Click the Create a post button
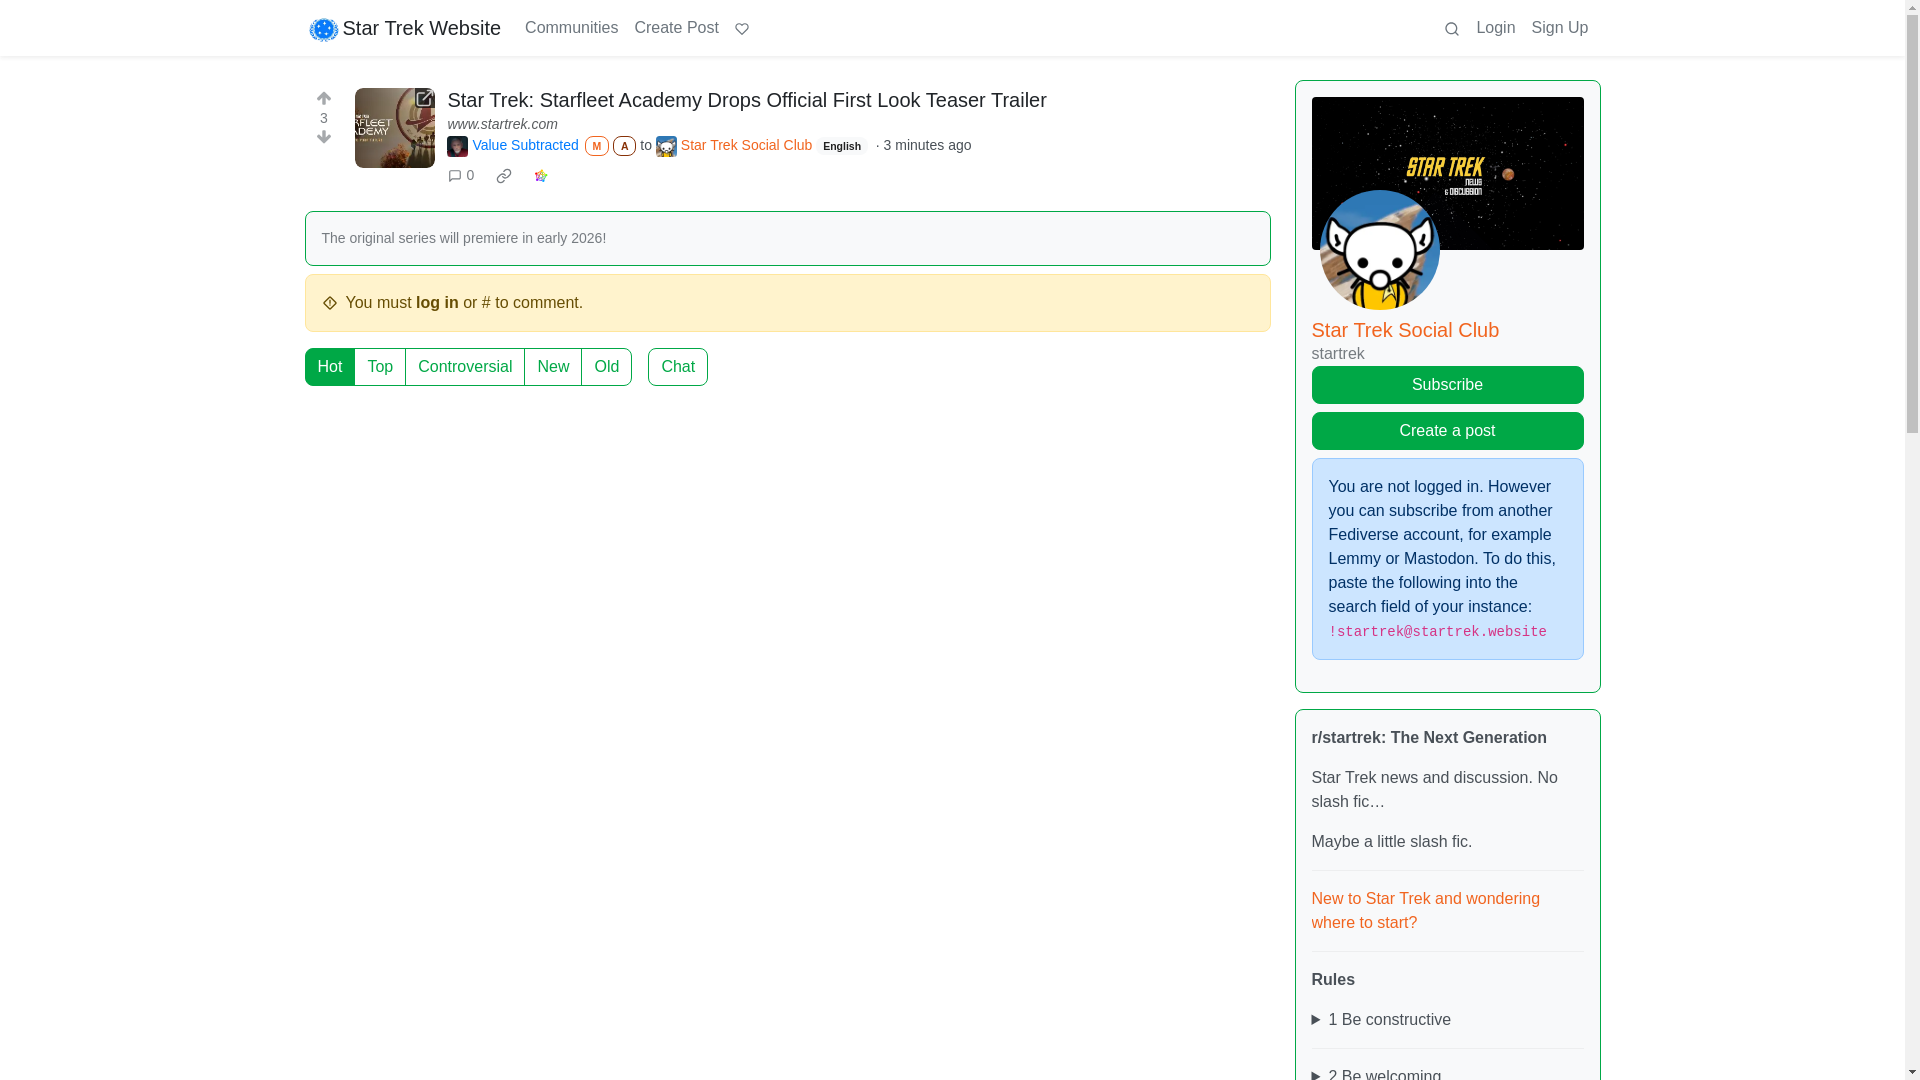This screenshot has width=1920, height=1080. pos(1447,431)
